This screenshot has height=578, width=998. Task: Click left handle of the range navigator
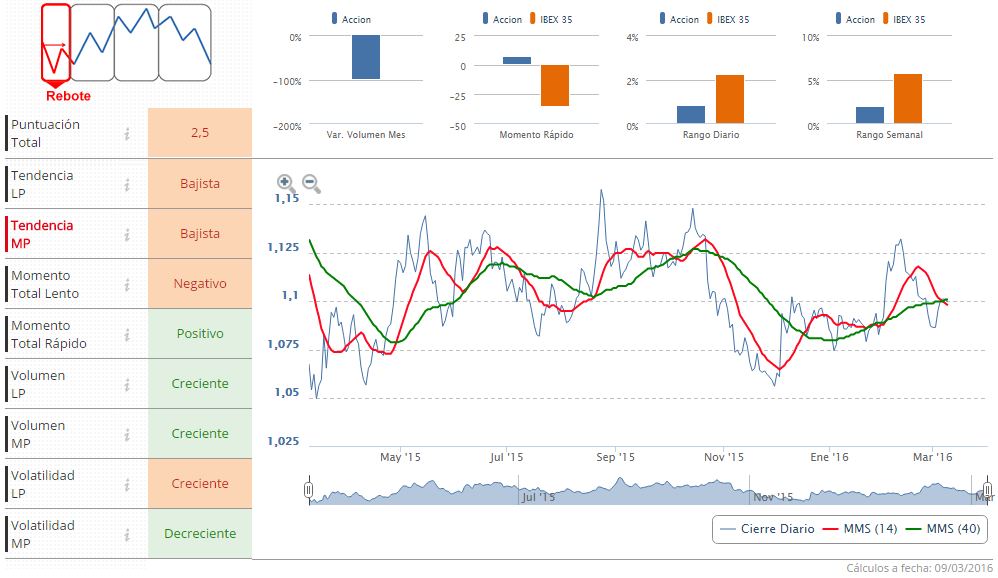point(309,490)
